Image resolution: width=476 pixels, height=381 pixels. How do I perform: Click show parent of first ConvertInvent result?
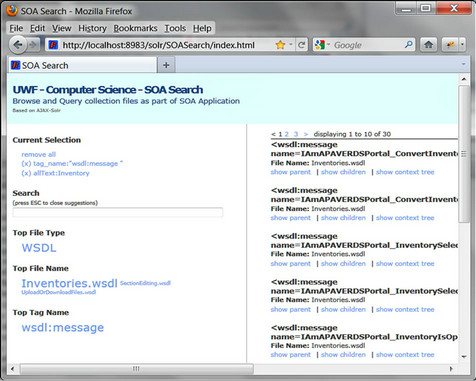291,172
